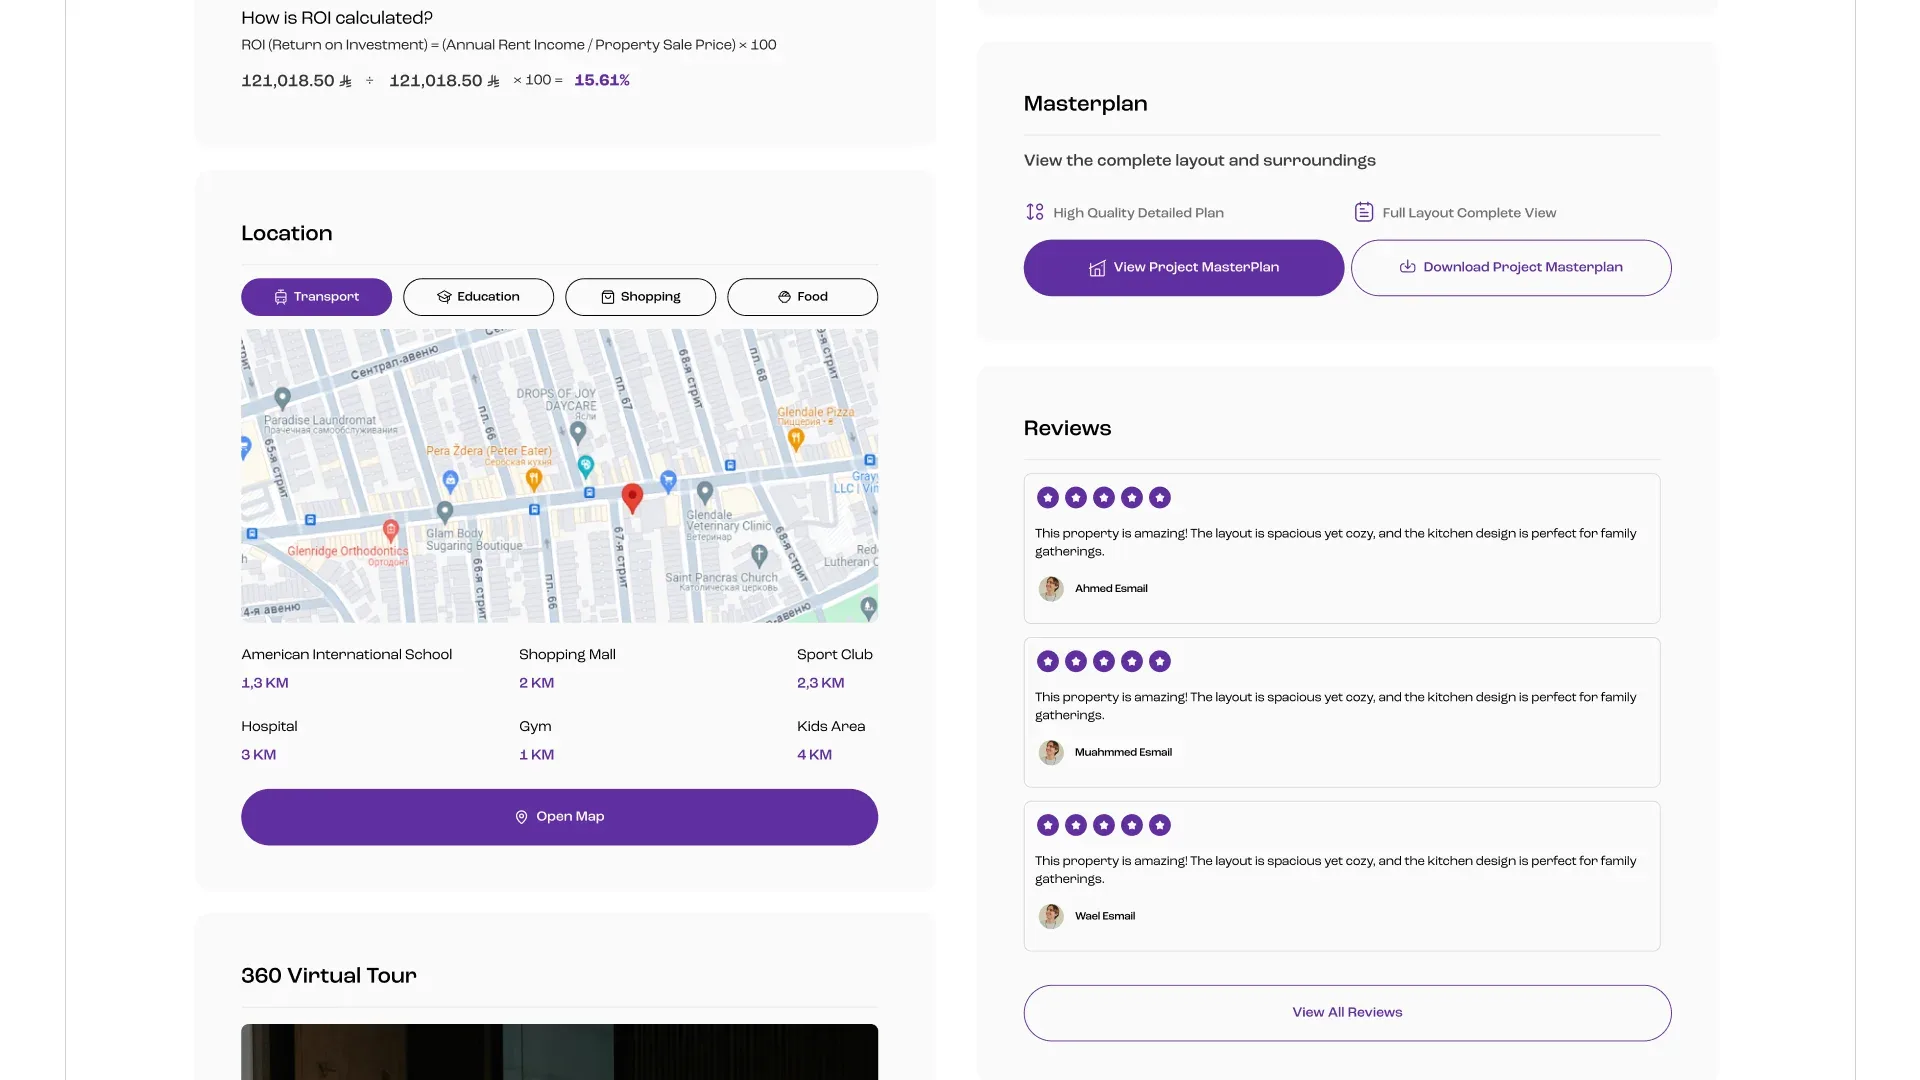Click the Hospital 3 KM value
The height and width of the screenshot is (1080, 1920).
(258, 755)
